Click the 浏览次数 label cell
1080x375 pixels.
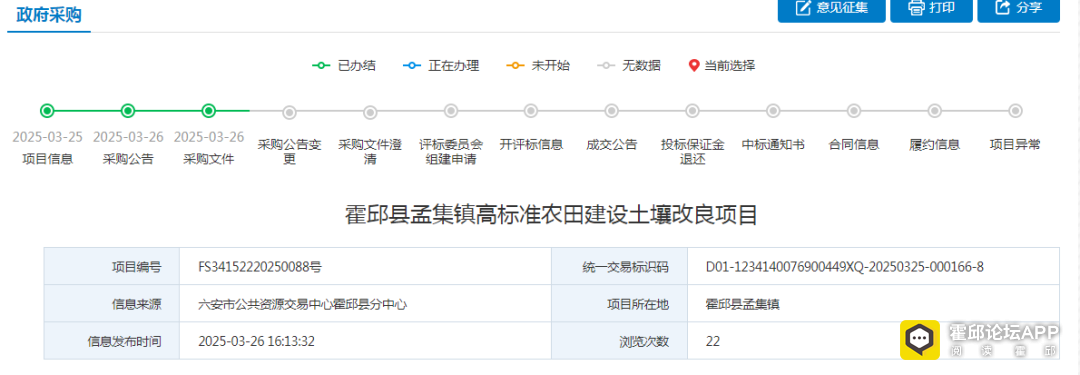tap(619, 341)
